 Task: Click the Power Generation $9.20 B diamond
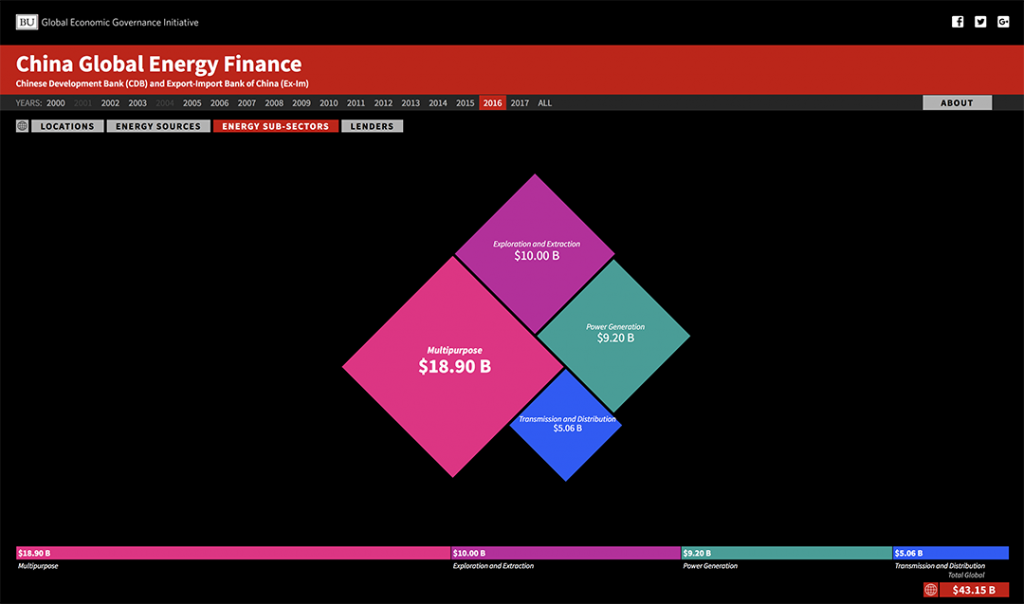(613, 336)
